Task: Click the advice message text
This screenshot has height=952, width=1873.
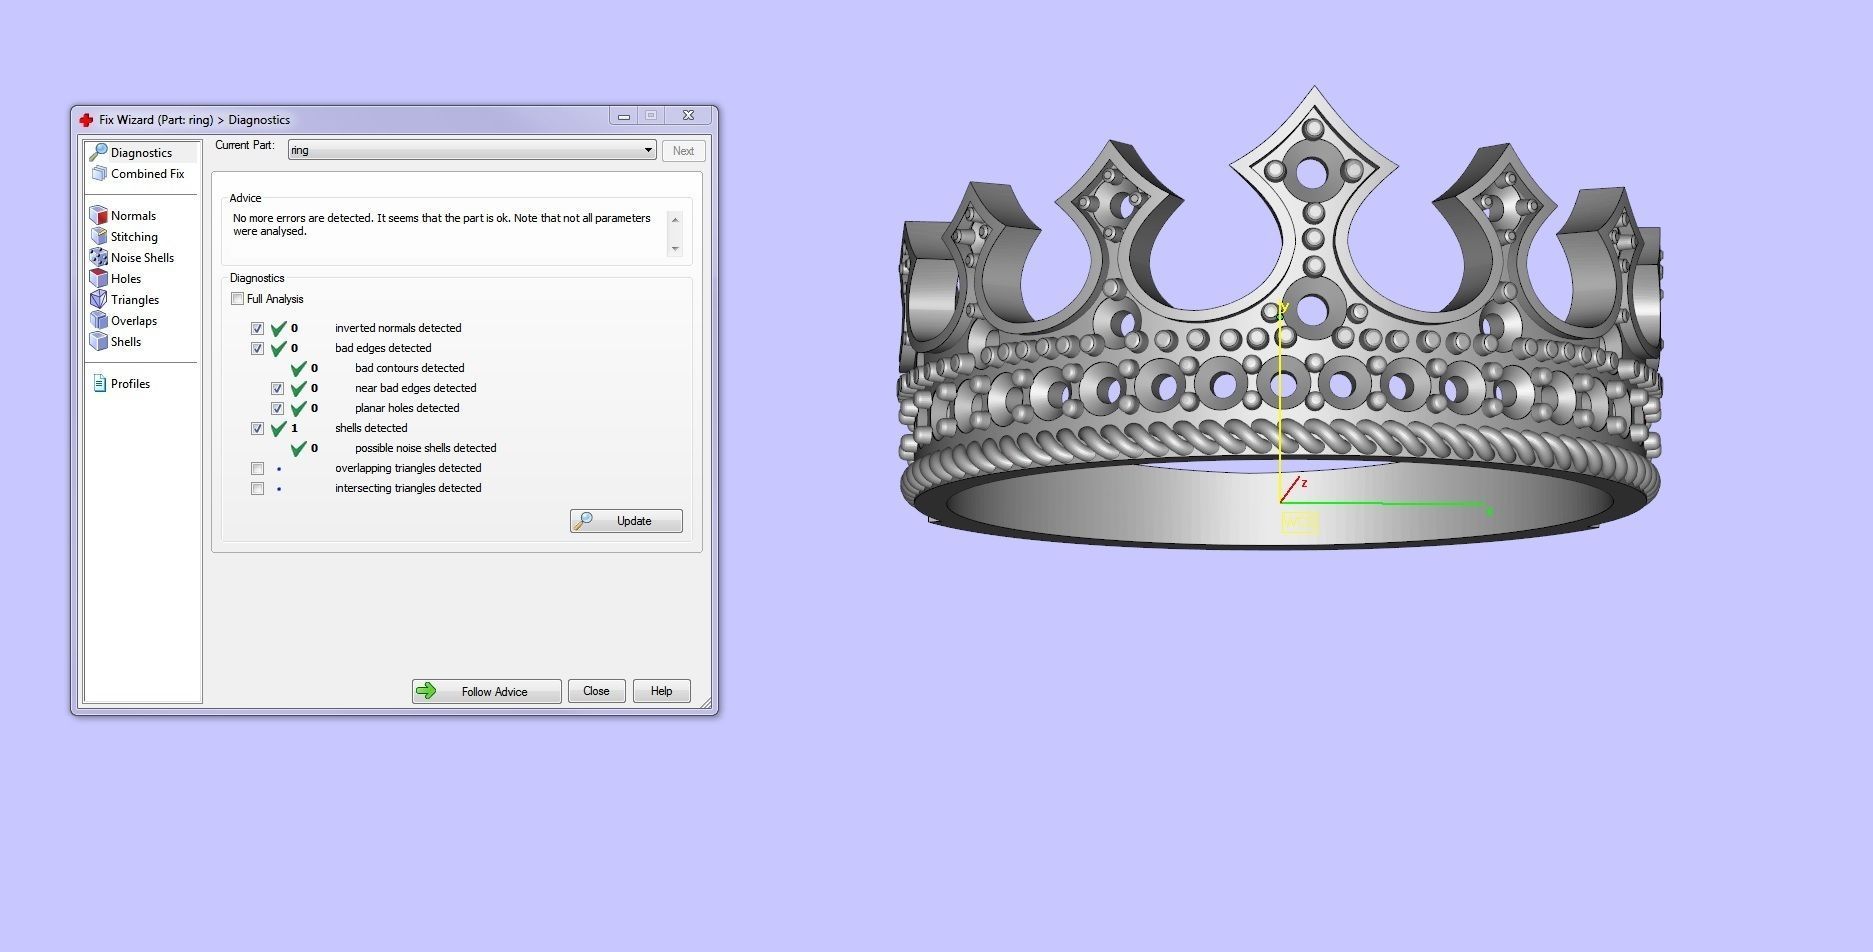Action: (x=441, y=224)
